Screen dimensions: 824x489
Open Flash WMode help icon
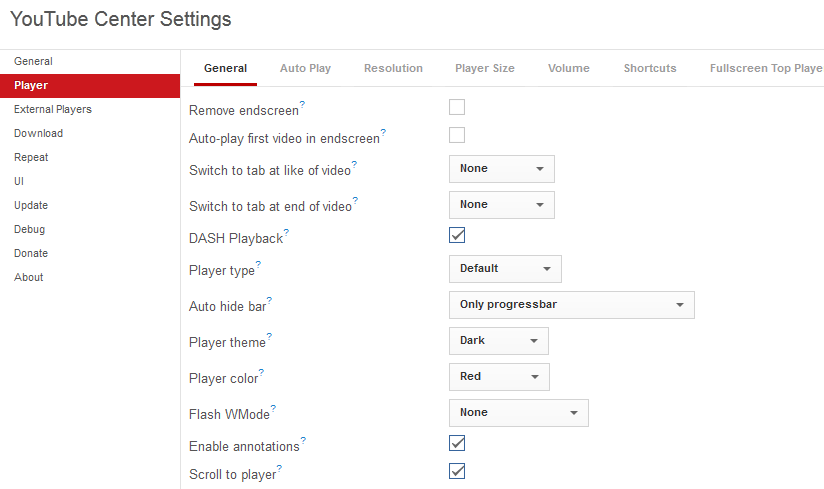[x=273, y=408]
